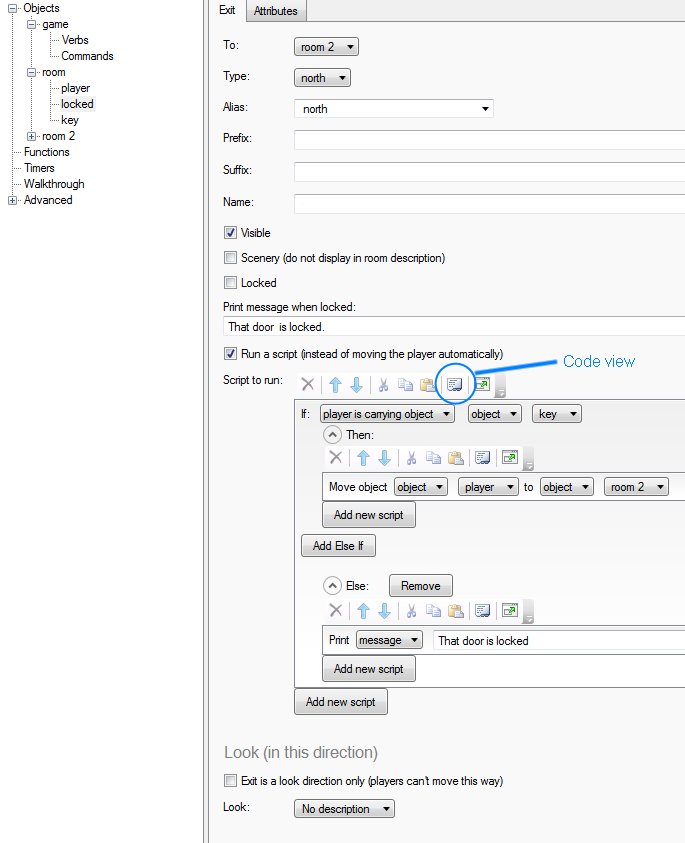The height and width of the screenshot is (843, 685).
Task: Enable the Scenery checkbox
Action: click(231, 258)
